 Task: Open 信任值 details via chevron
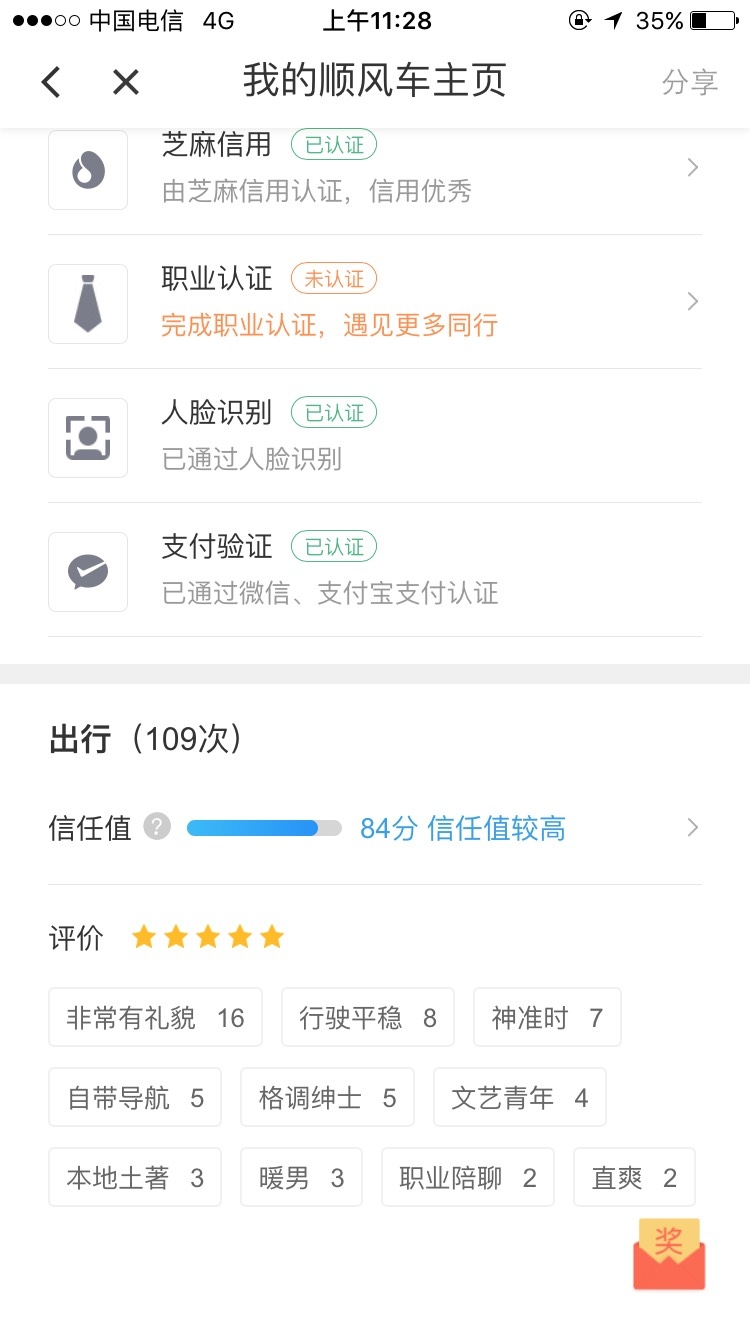(x=692, y=828)
